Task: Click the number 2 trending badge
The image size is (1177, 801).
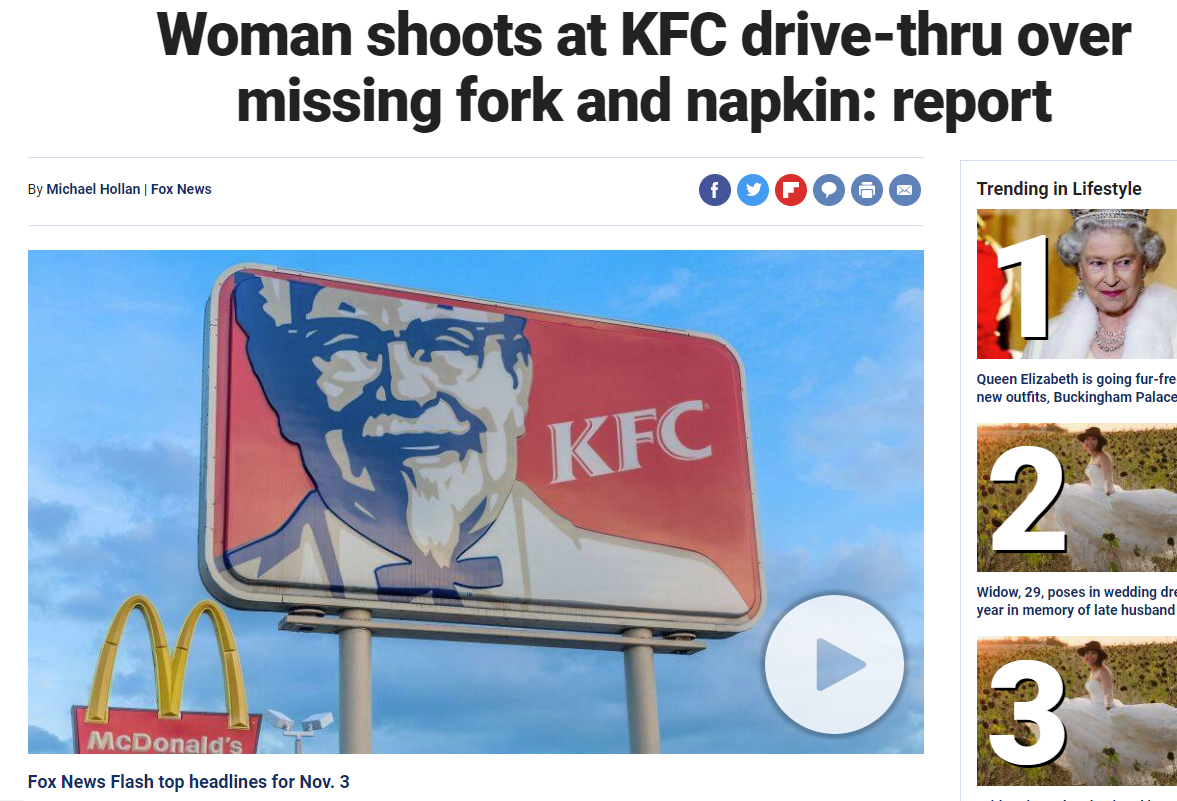Action: click(1028, 499)
